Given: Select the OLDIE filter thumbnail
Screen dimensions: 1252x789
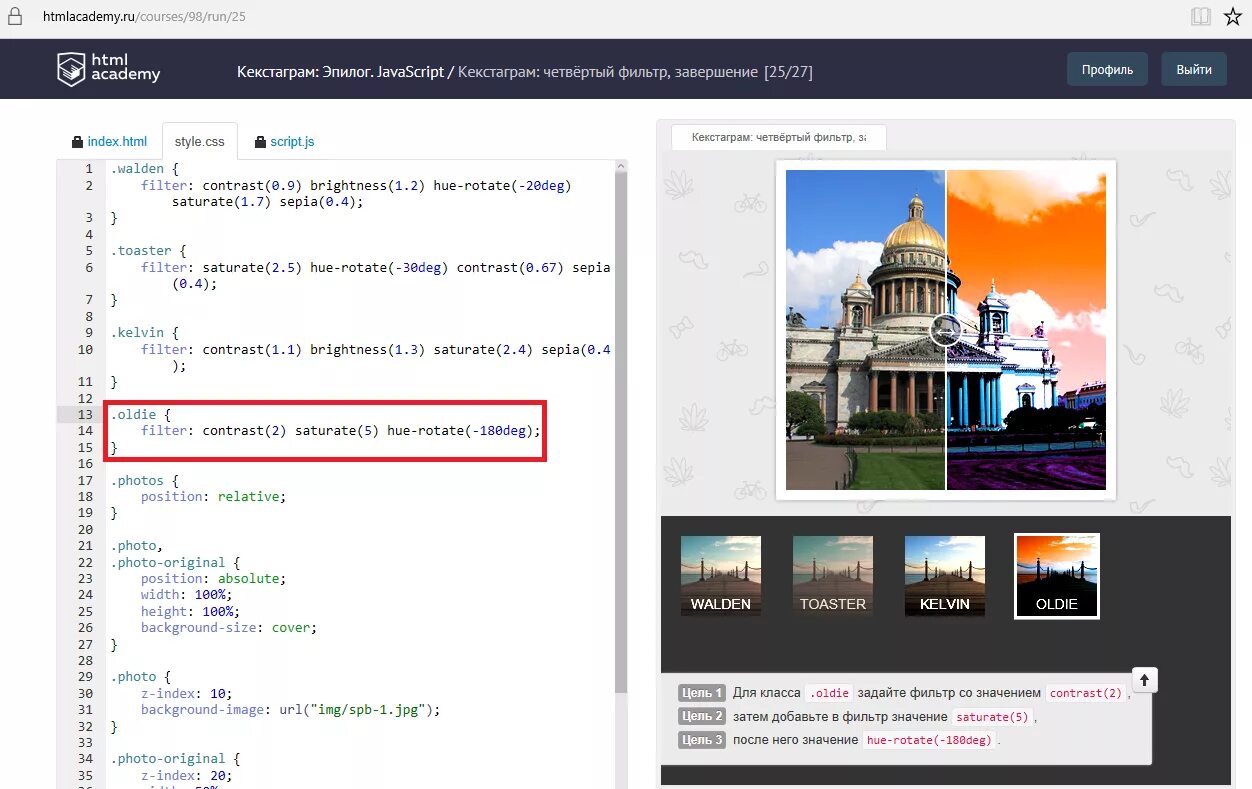Looking at the screenshot, I should [1057, 576].
